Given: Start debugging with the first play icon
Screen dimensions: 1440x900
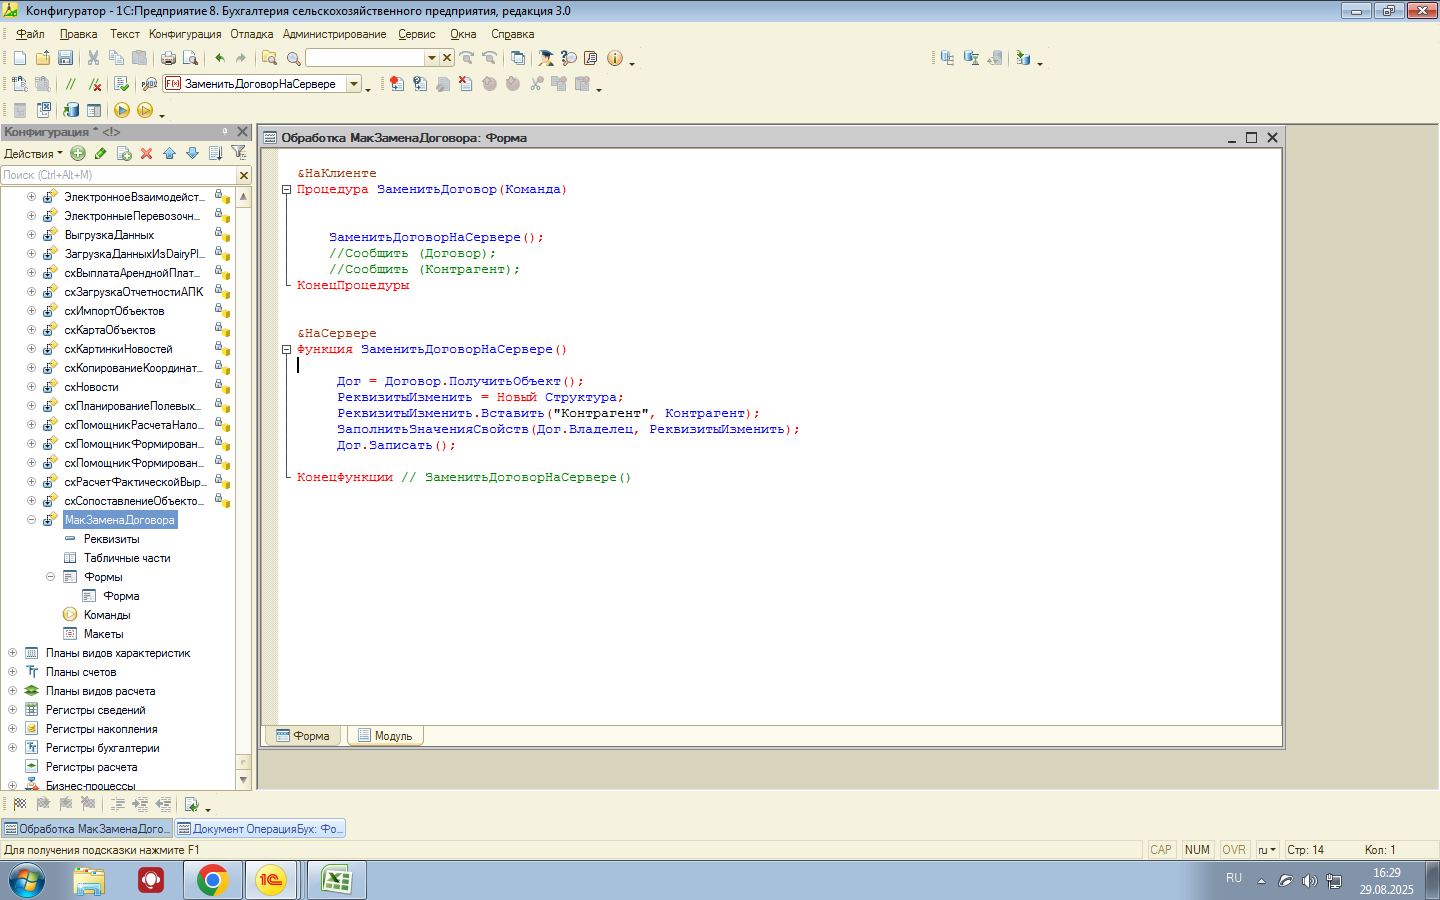Looking at the screenshot, I should click(122, 110).
